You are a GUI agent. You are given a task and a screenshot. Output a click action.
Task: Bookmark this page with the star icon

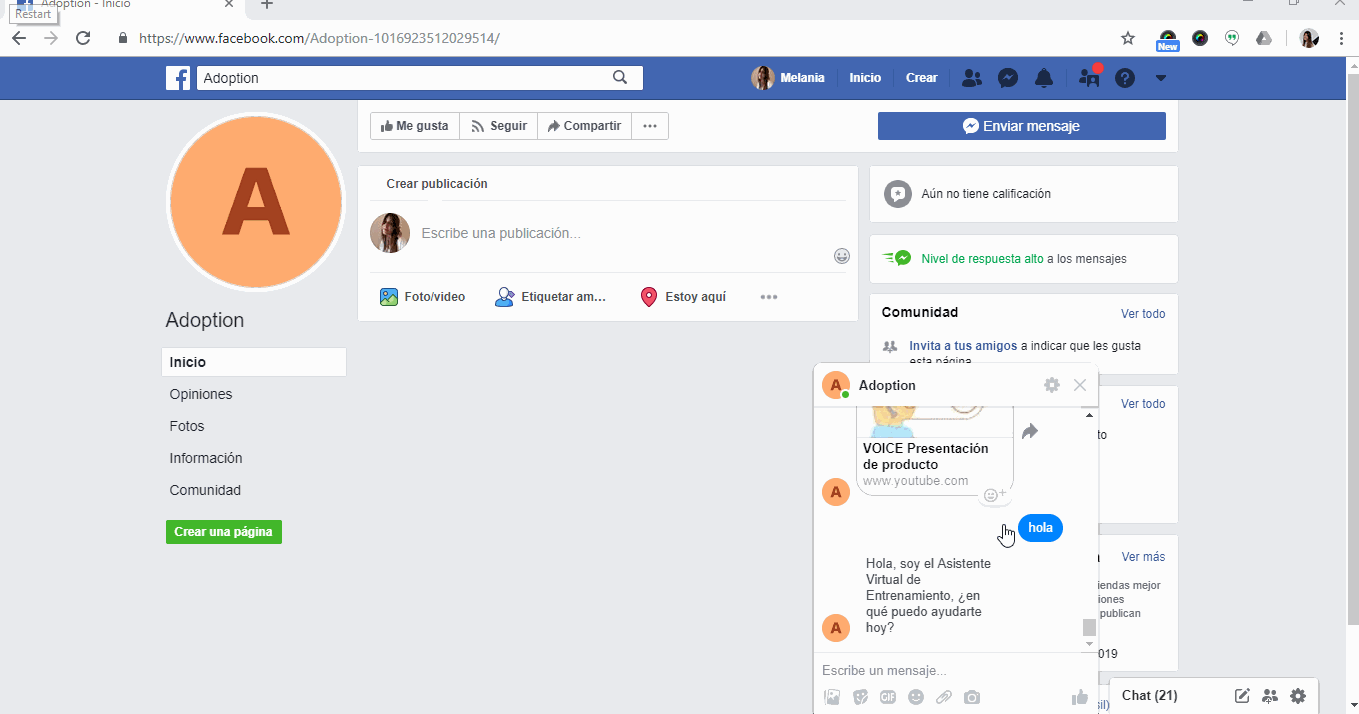click(1128, 38)
